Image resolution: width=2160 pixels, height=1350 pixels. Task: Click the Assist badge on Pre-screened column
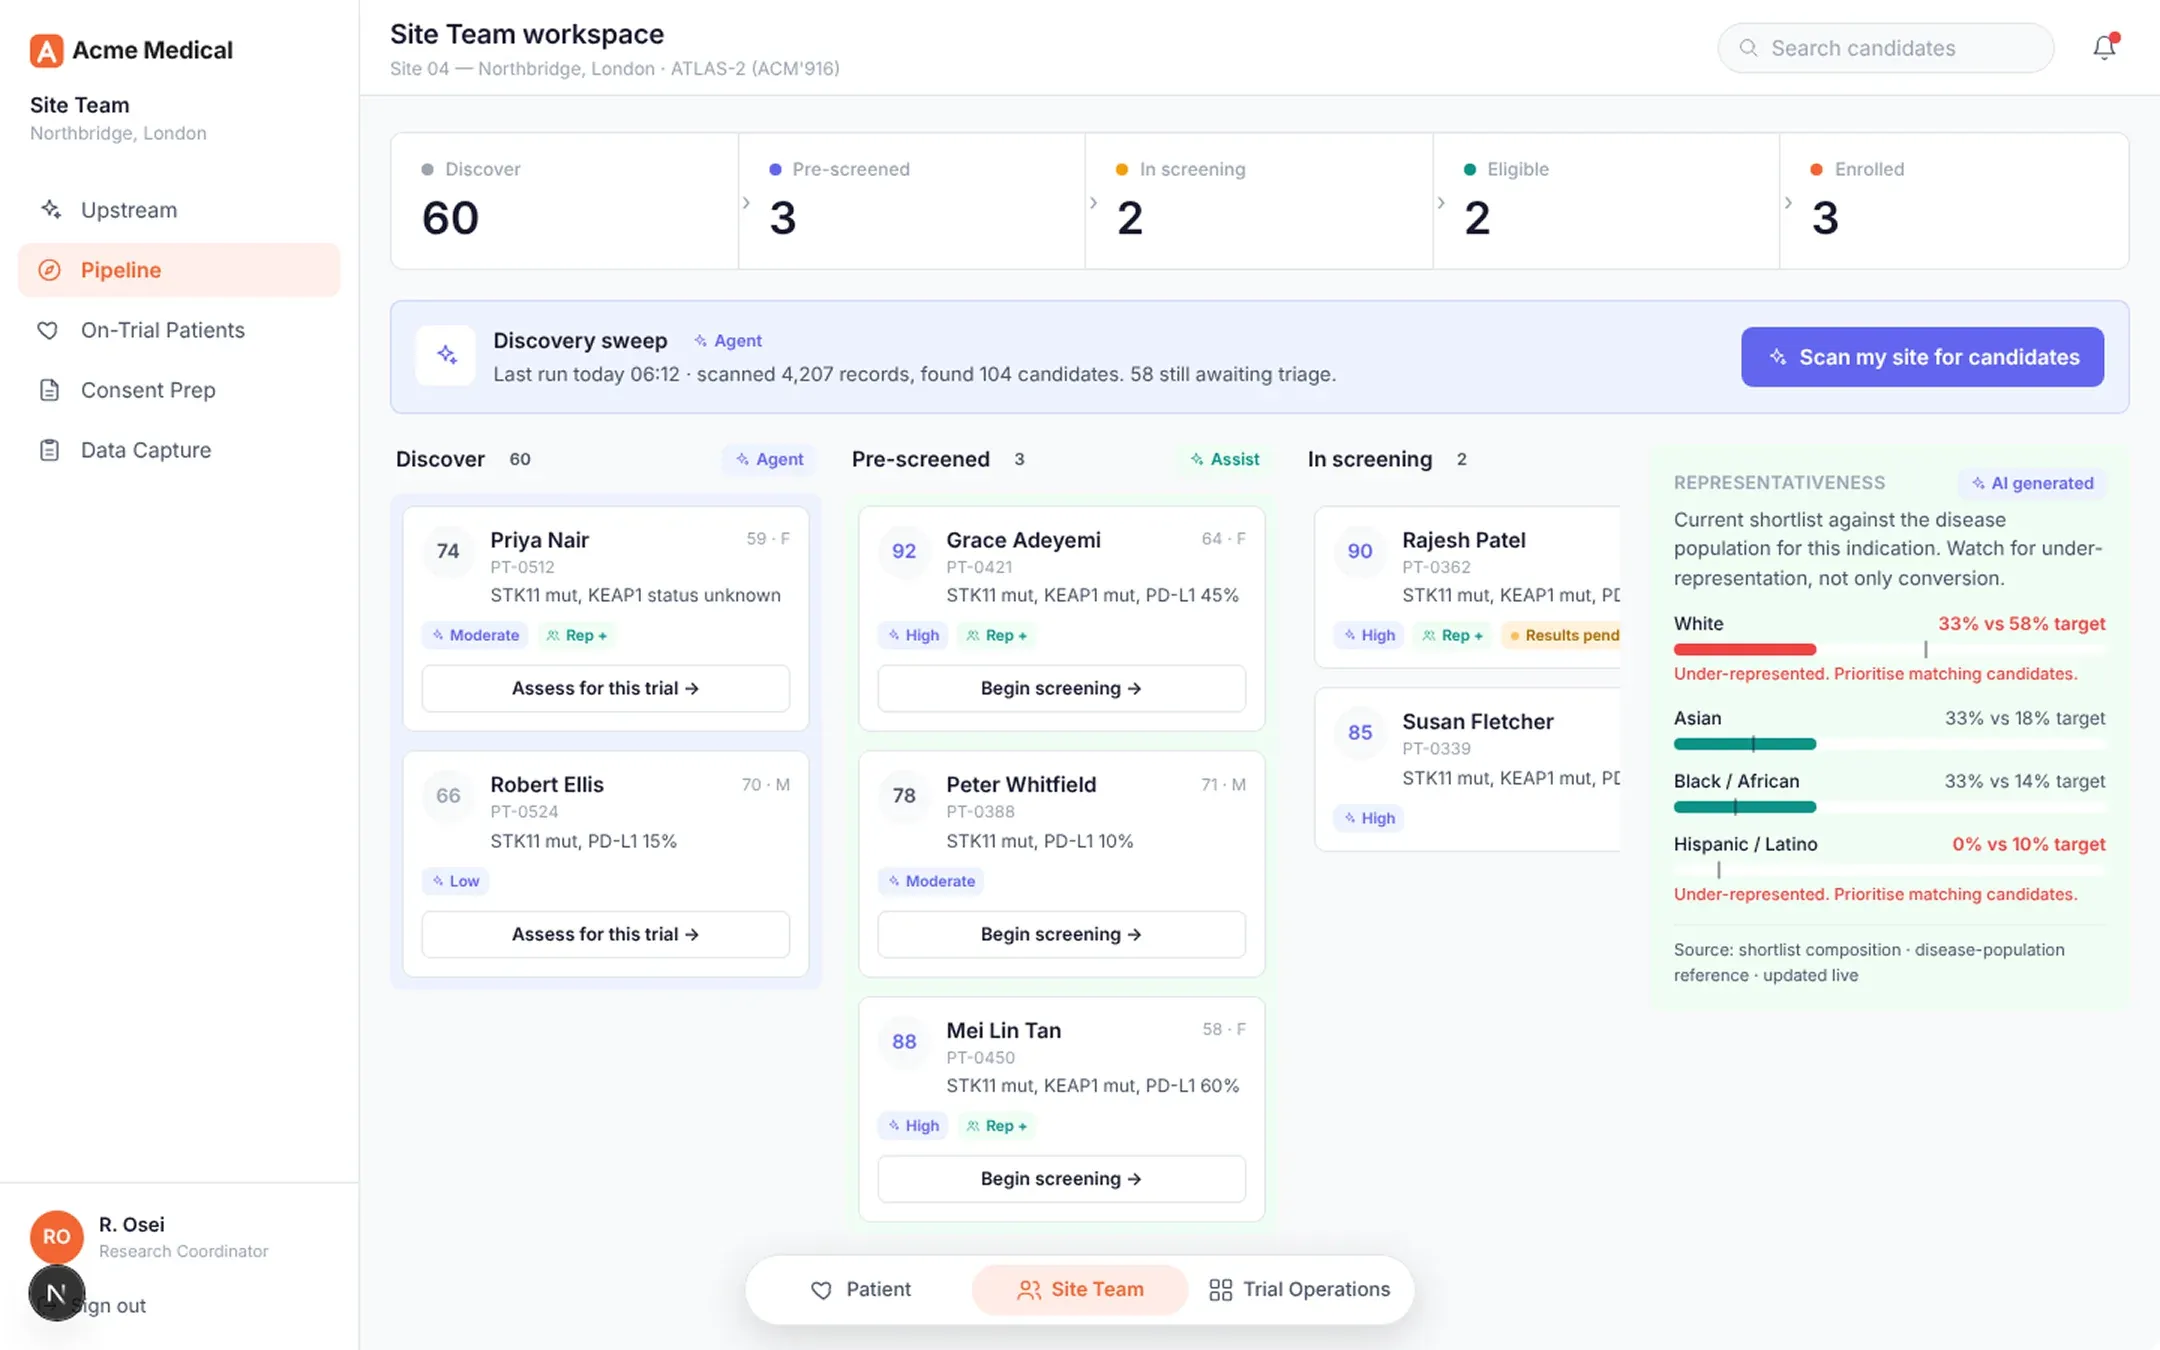coord(1225,459)
